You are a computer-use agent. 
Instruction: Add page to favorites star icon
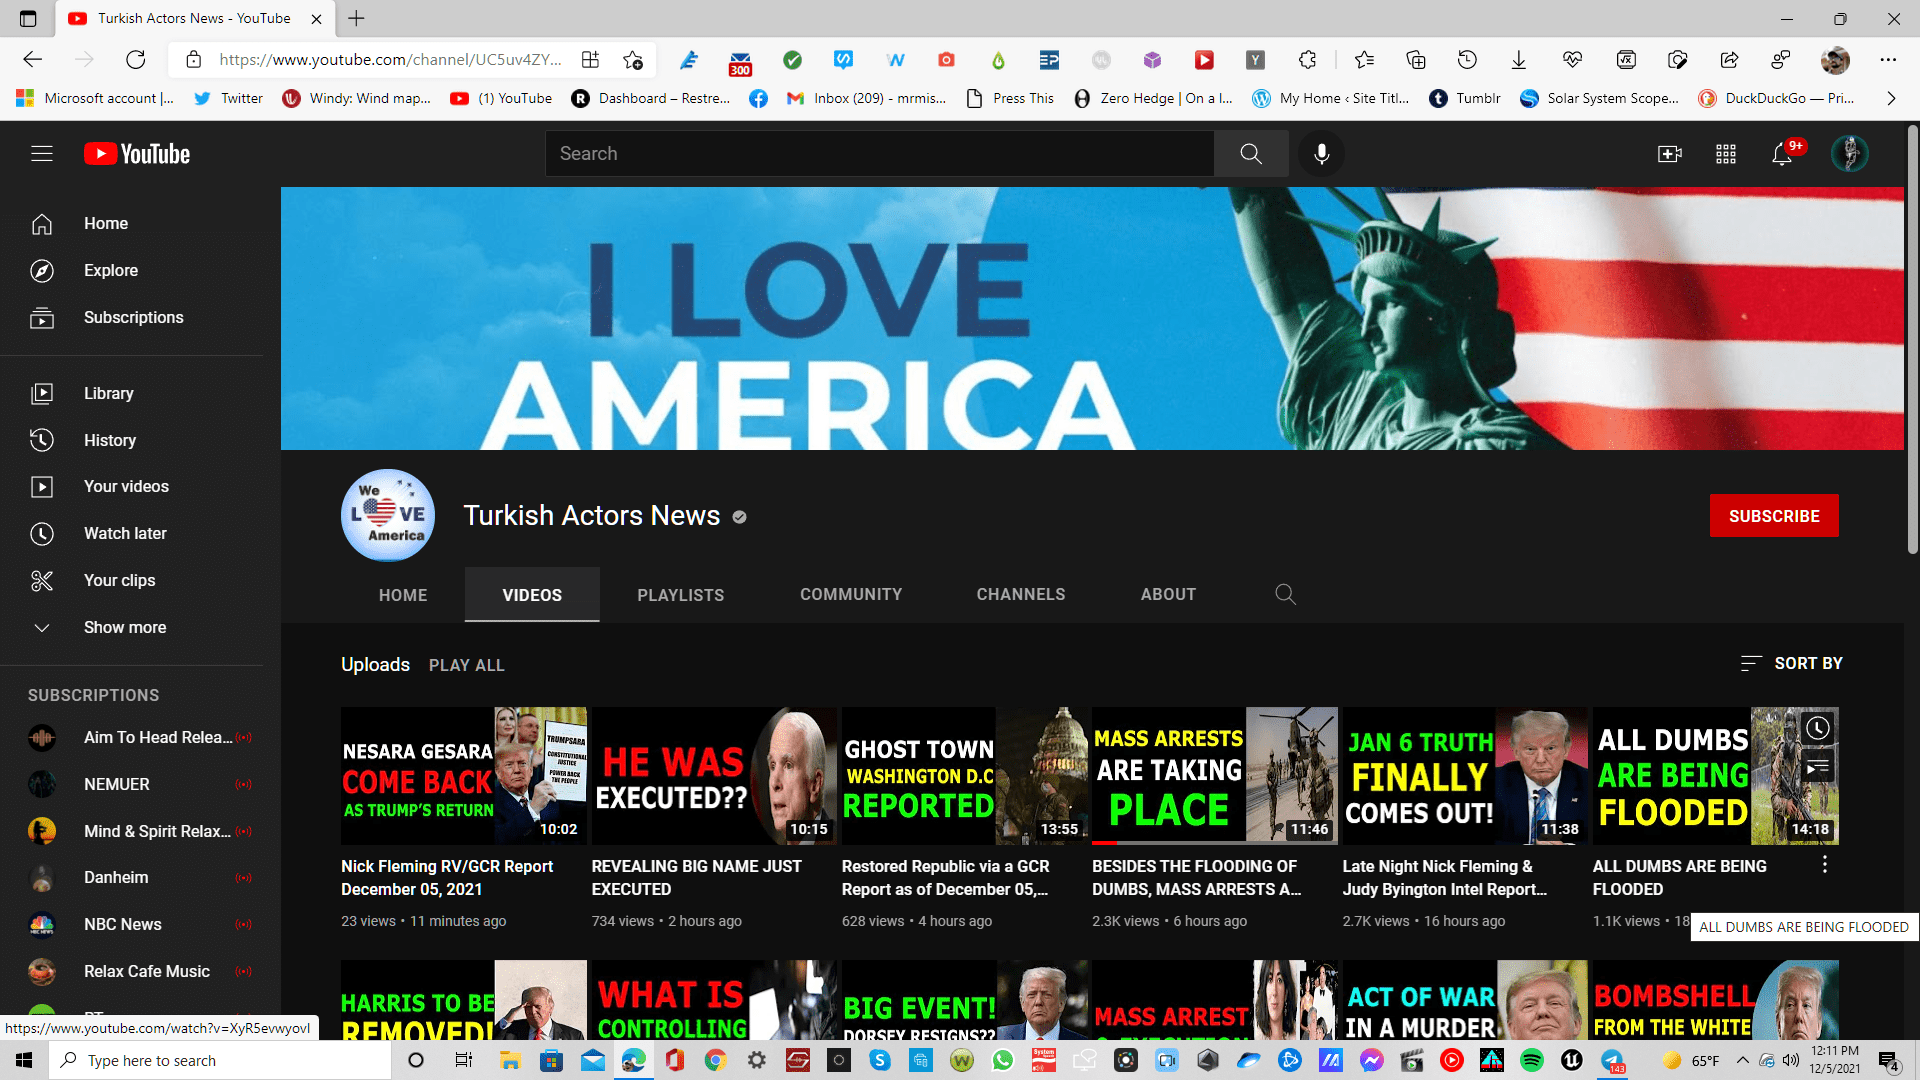tap(633, 60)
